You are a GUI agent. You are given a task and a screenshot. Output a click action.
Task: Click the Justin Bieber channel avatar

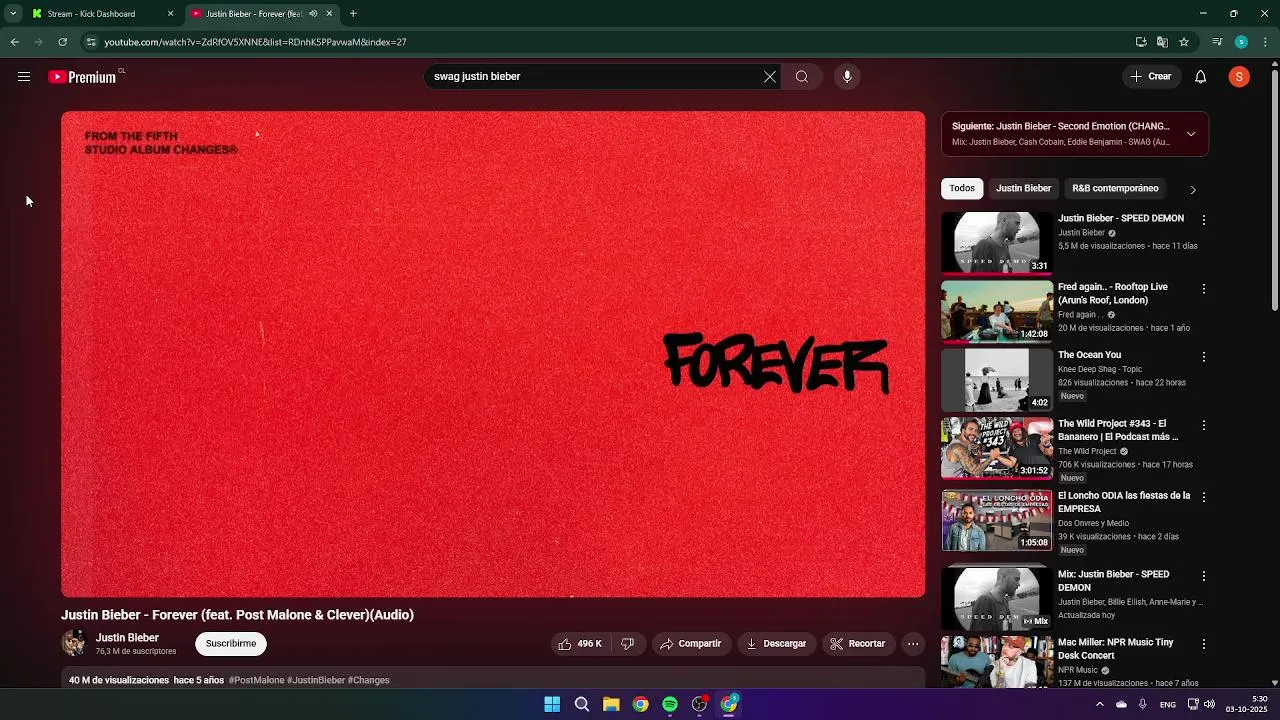point(74,643)
